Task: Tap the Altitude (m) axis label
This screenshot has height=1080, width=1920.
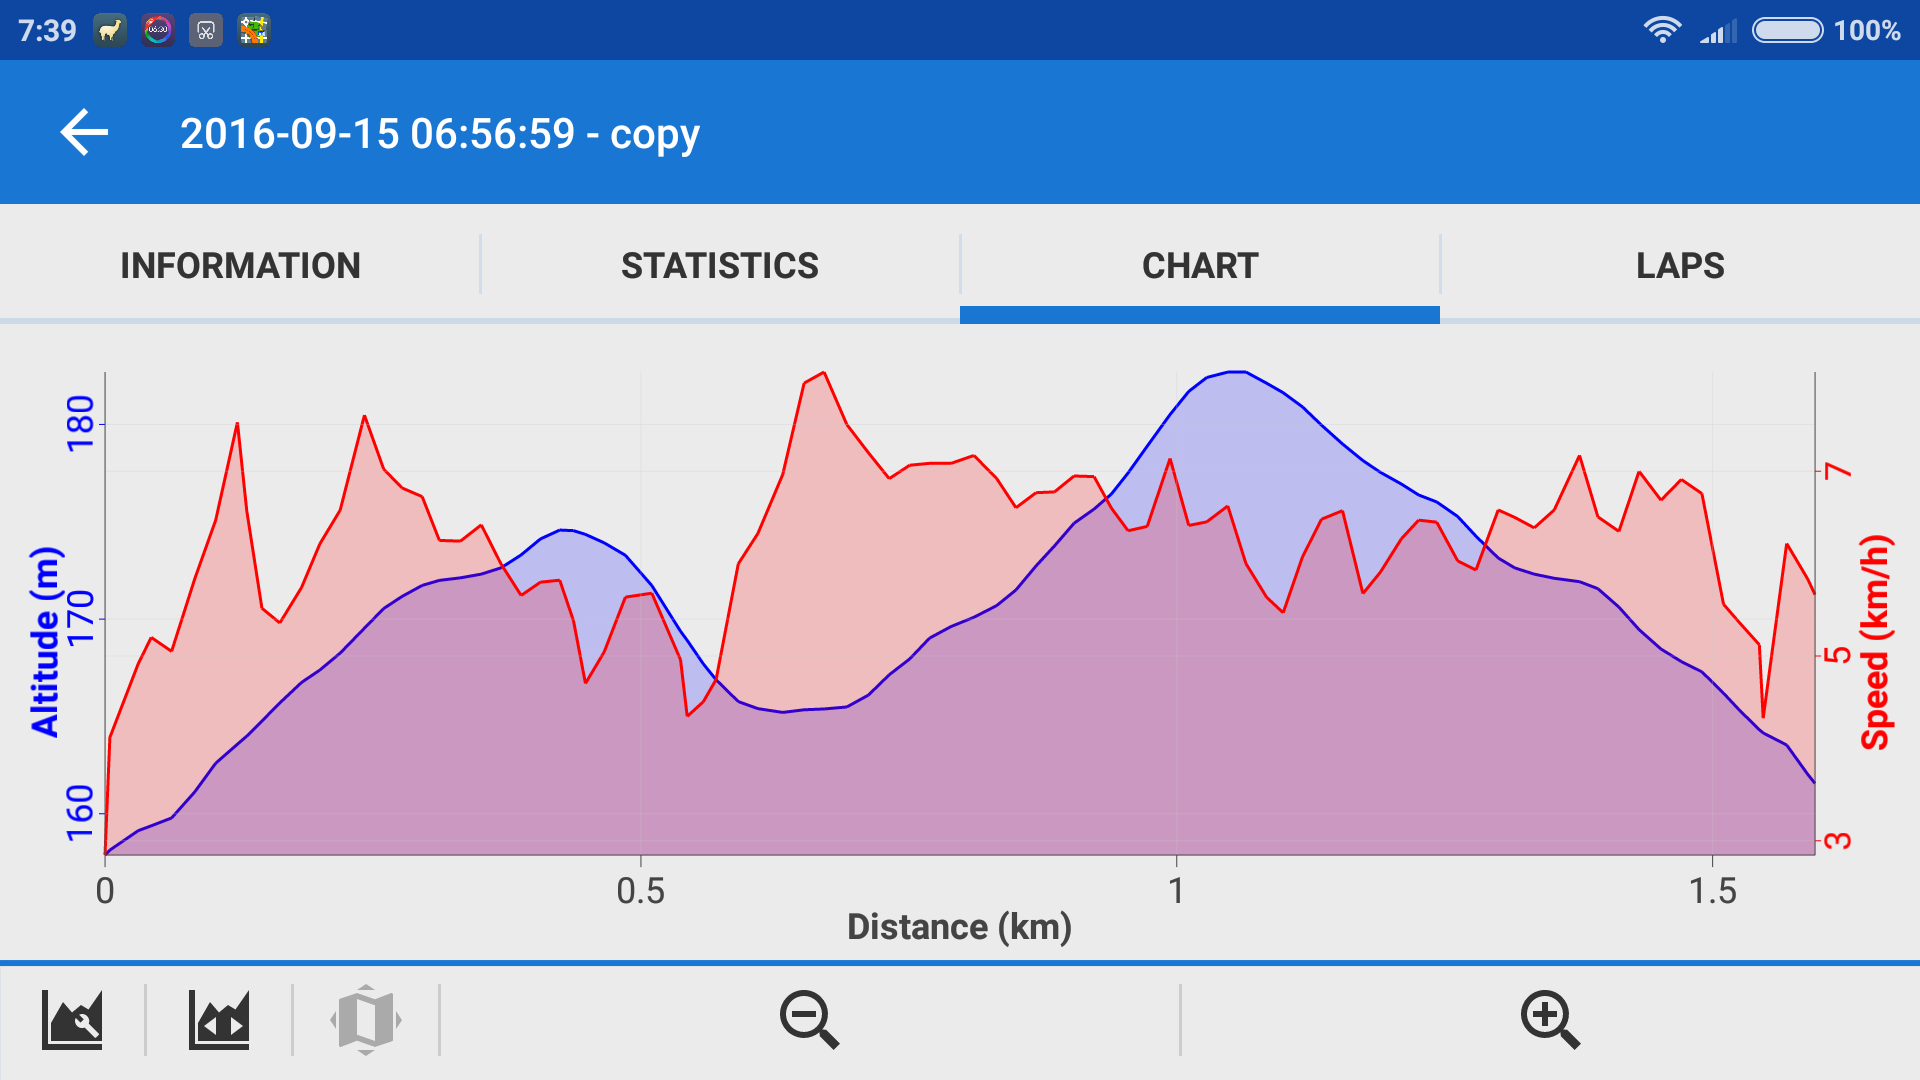Action: pos(45,641)
